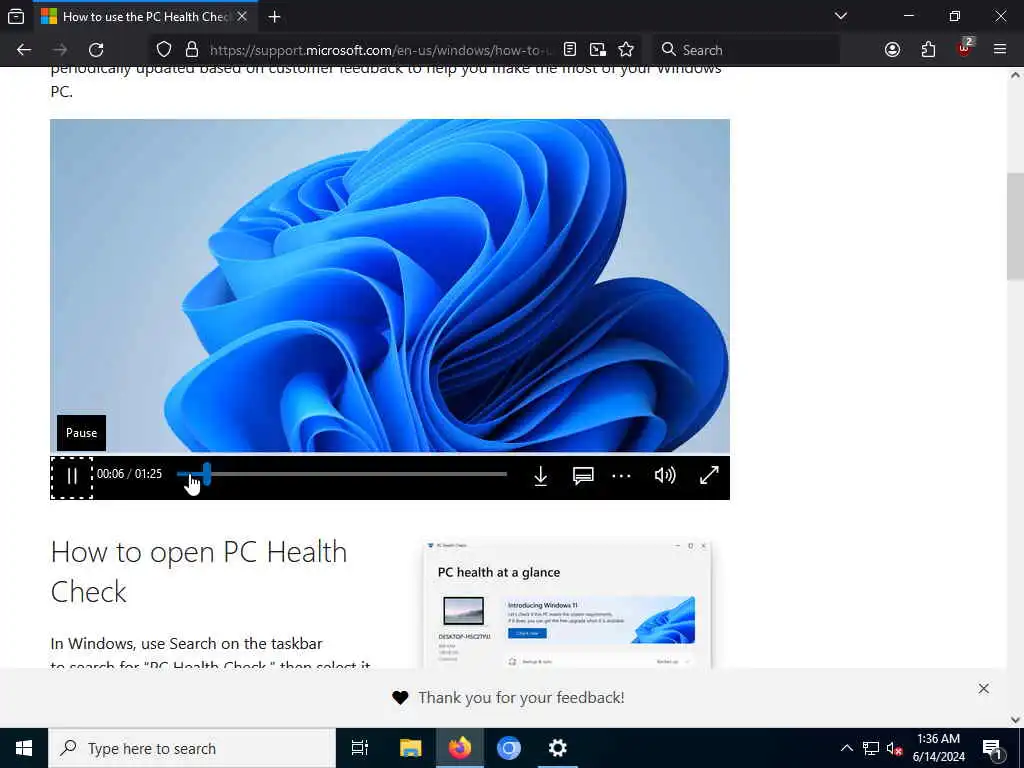The height and width of the screenshot is (768, 1024).
Task: Mute the video volume
Action: 665,475
